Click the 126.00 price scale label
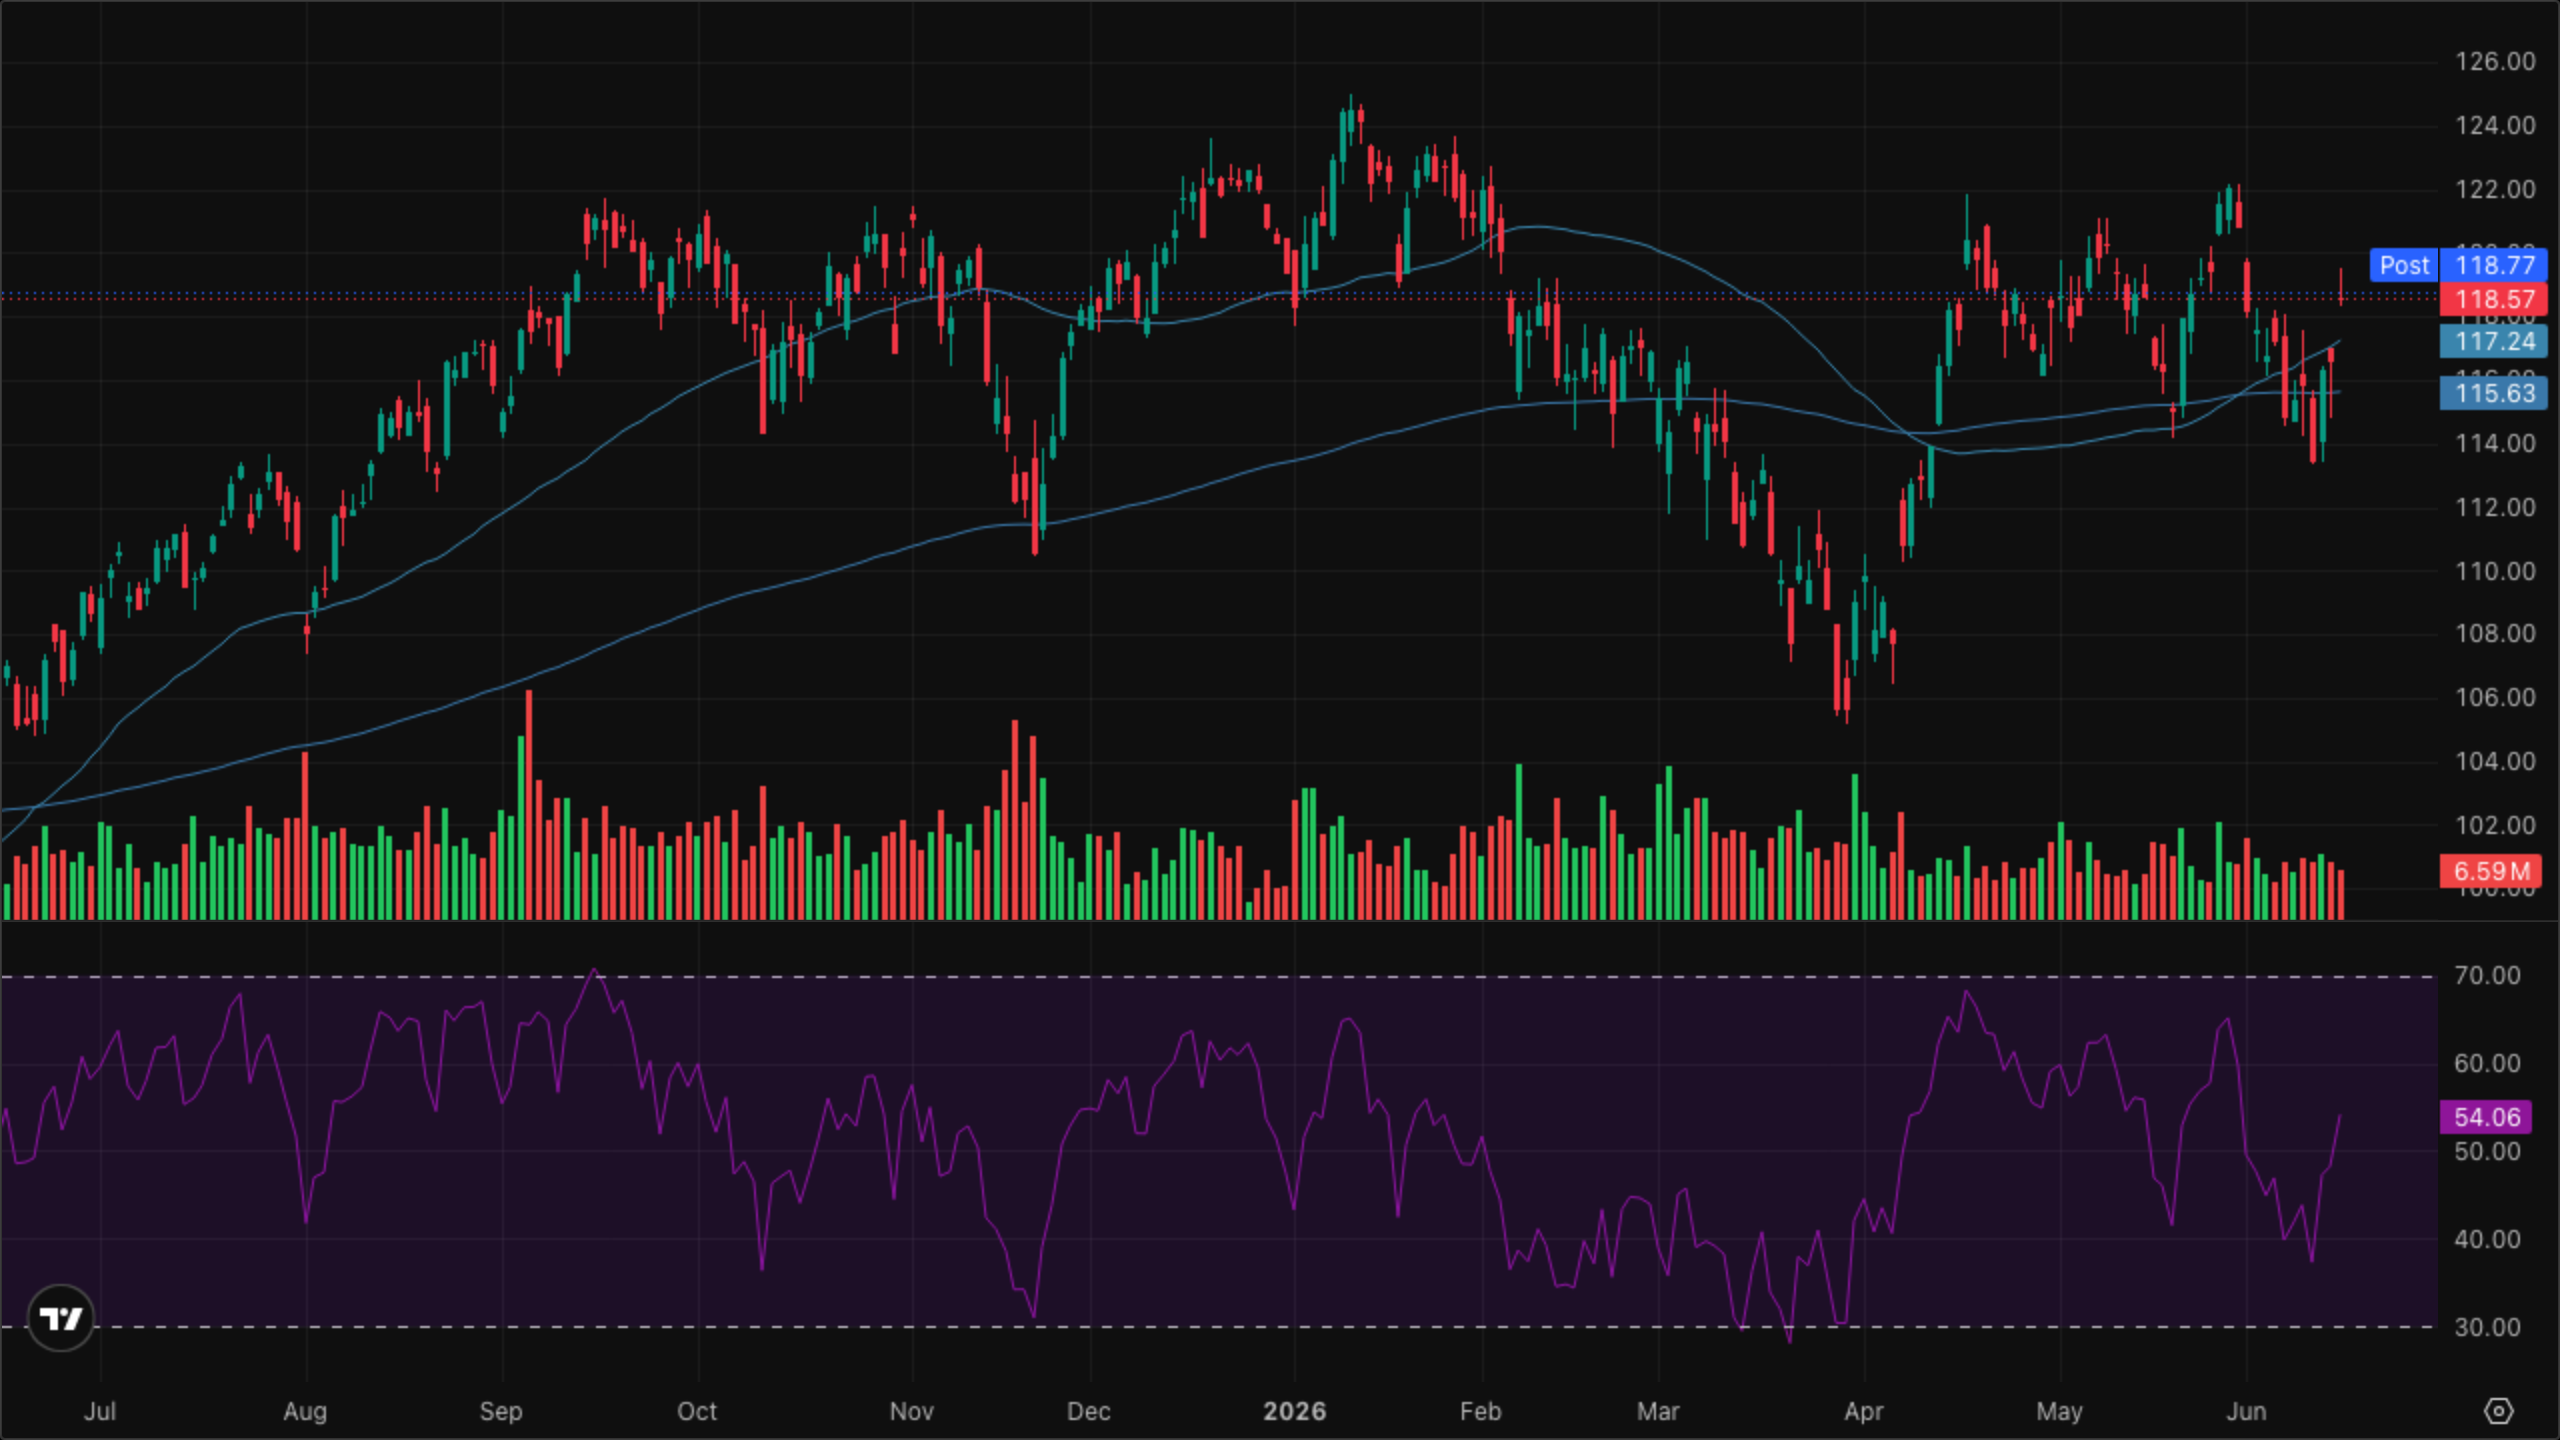The image size is (2560, 1440). pos(2495,61)
